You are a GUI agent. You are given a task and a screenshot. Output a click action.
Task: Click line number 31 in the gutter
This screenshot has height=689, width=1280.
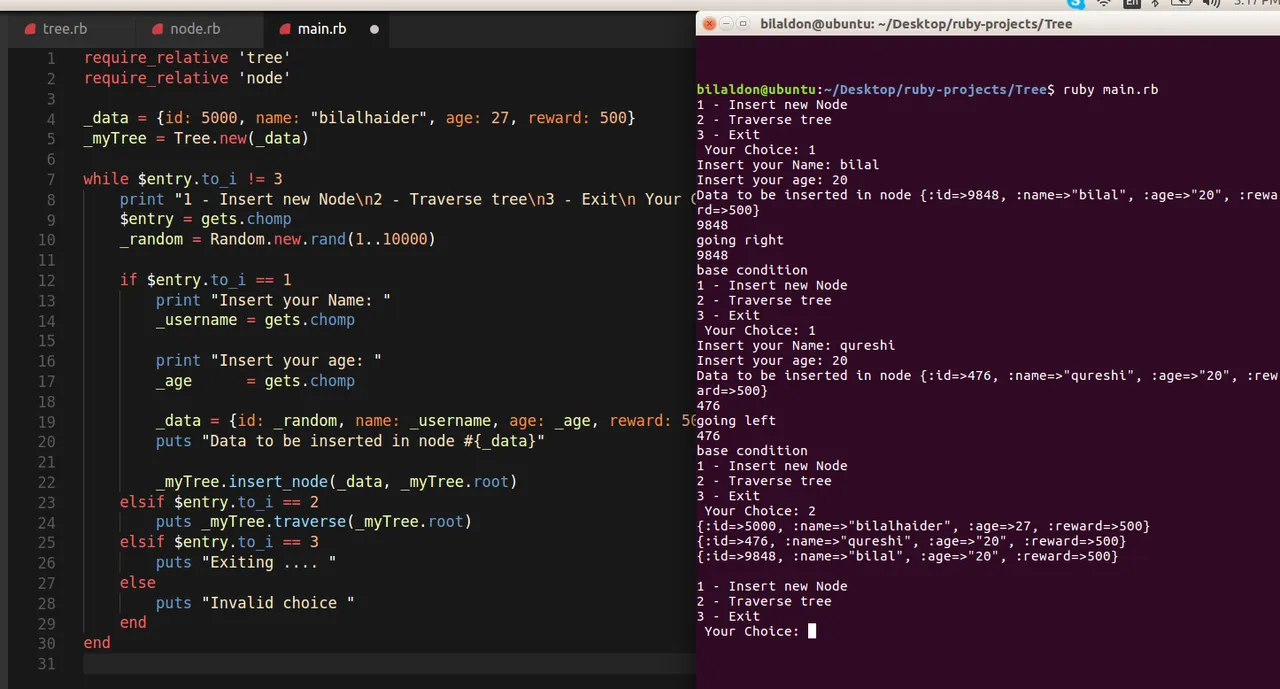pyautogui.click(x=47, y=664)
